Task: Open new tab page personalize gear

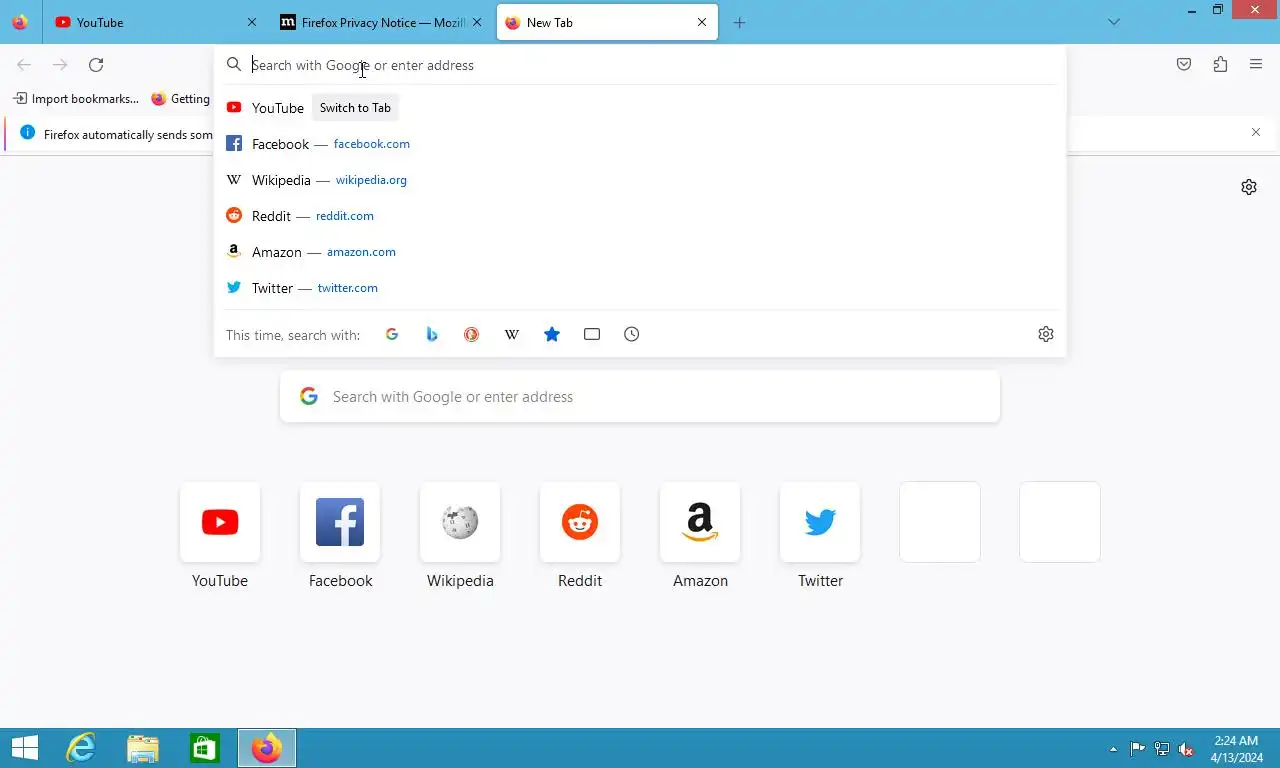Action: (x=1249, y=187)
